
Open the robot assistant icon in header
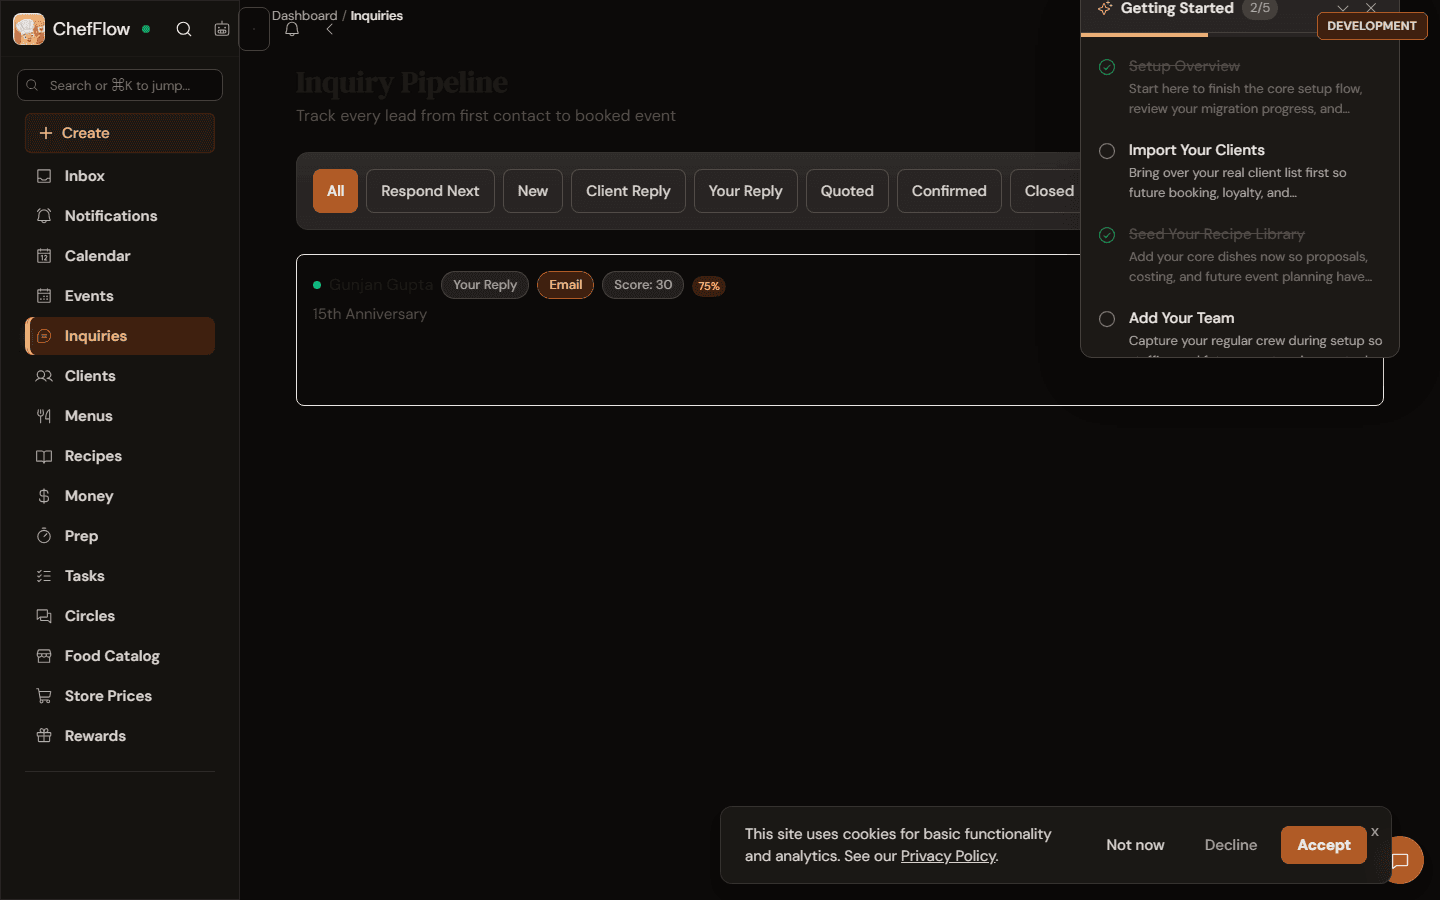[x=222, y=29]
